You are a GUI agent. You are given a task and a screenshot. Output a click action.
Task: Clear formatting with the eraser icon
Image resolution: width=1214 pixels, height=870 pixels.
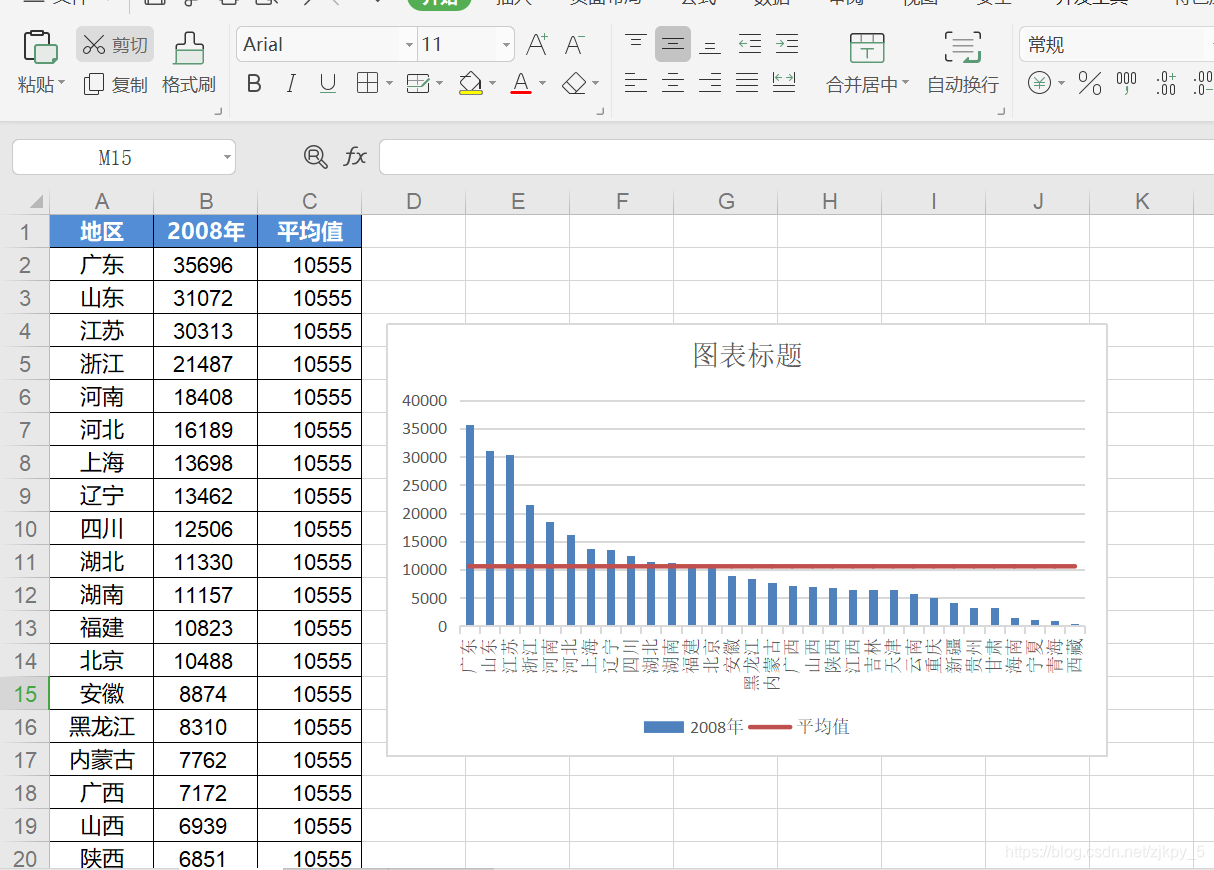point(574,84)
